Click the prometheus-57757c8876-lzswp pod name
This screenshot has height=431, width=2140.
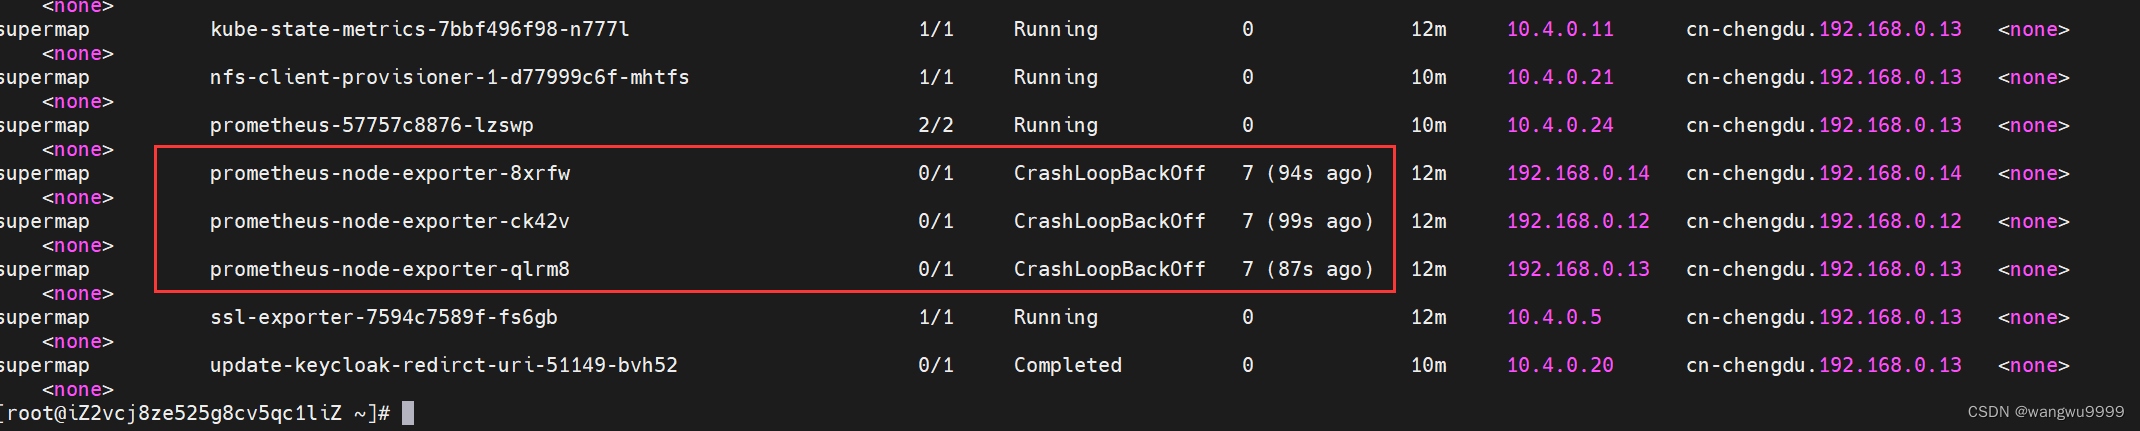click(x=372, y=125)
